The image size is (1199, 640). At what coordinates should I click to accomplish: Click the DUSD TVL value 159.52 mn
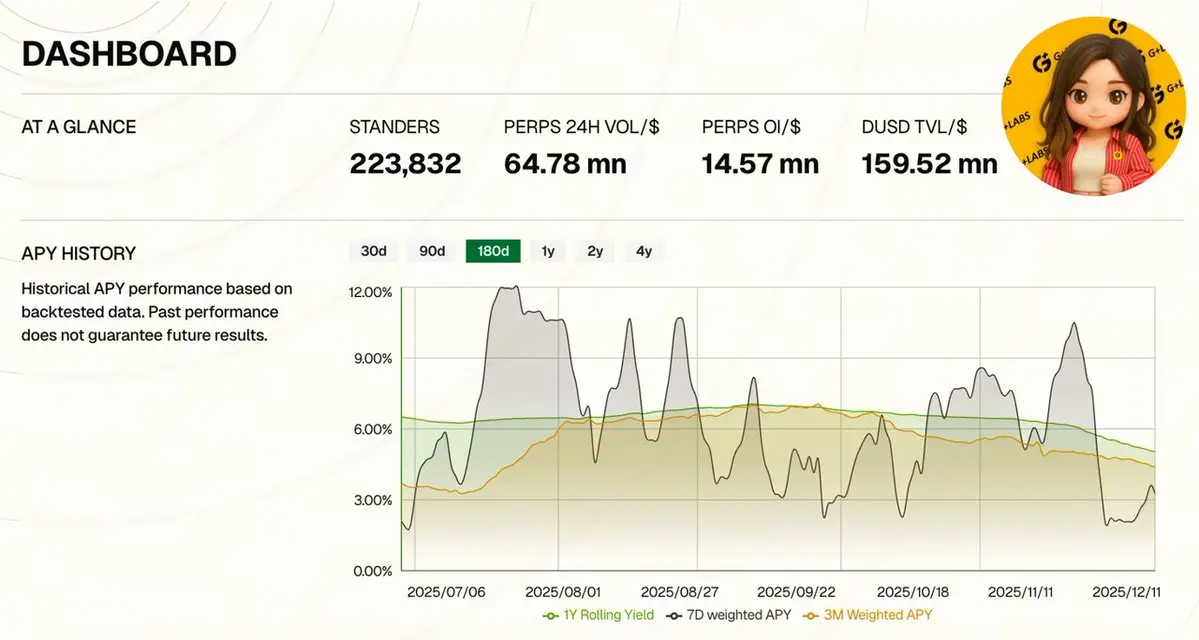pos(929,164)
